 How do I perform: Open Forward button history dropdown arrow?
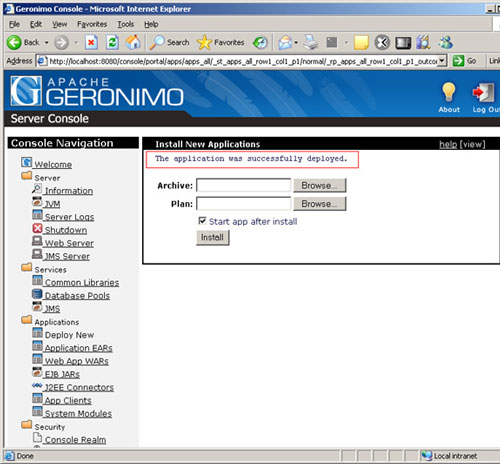[76, 43]
